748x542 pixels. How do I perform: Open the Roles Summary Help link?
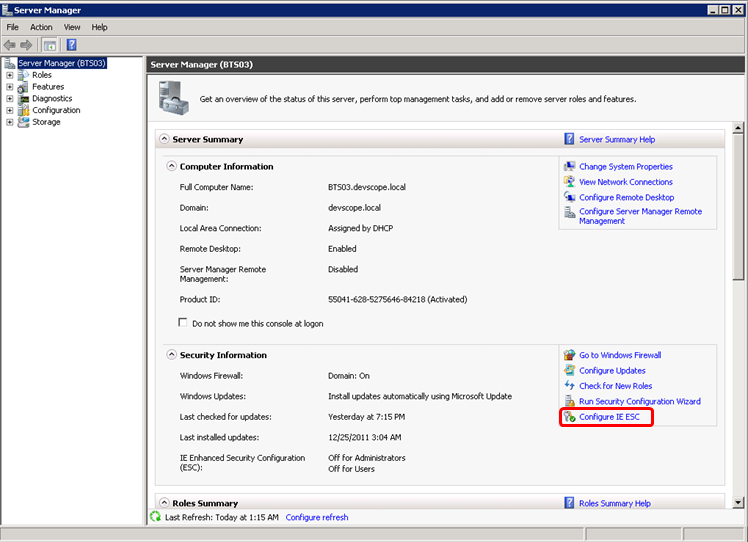coord(614,503)
